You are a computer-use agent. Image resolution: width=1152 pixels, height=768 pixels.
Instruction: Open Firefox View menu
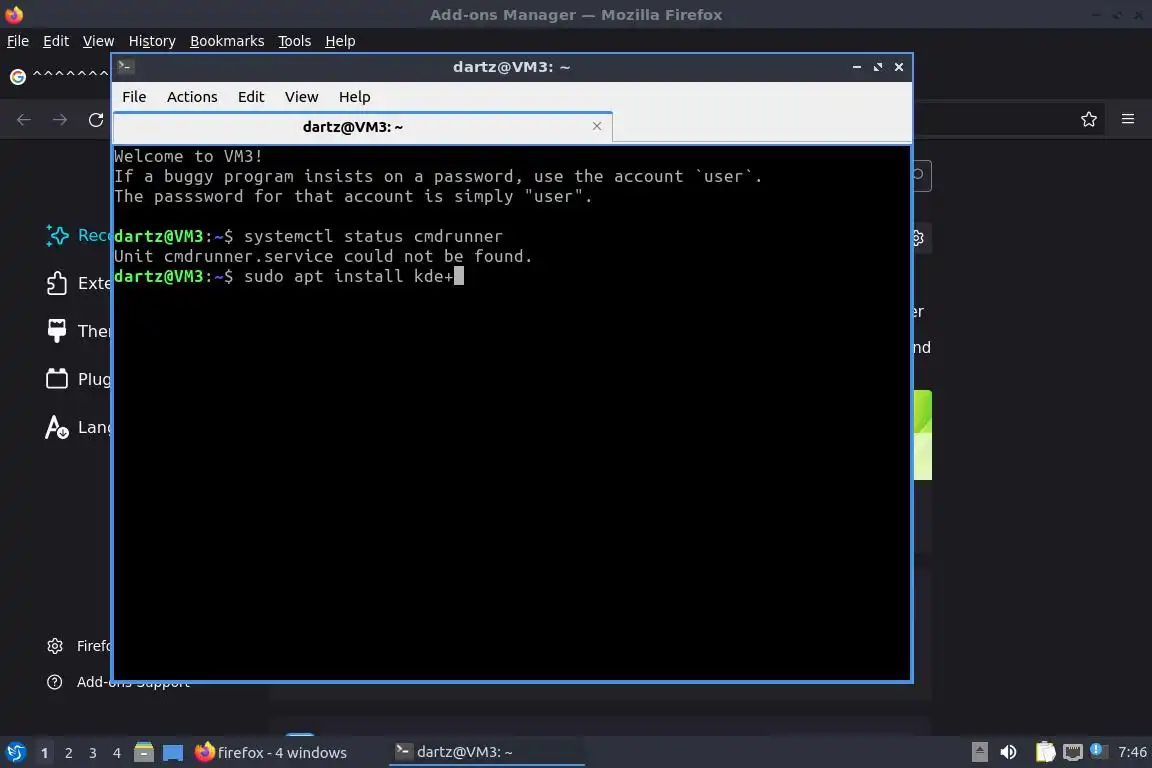pyautogui.click(x=98, y=41)
